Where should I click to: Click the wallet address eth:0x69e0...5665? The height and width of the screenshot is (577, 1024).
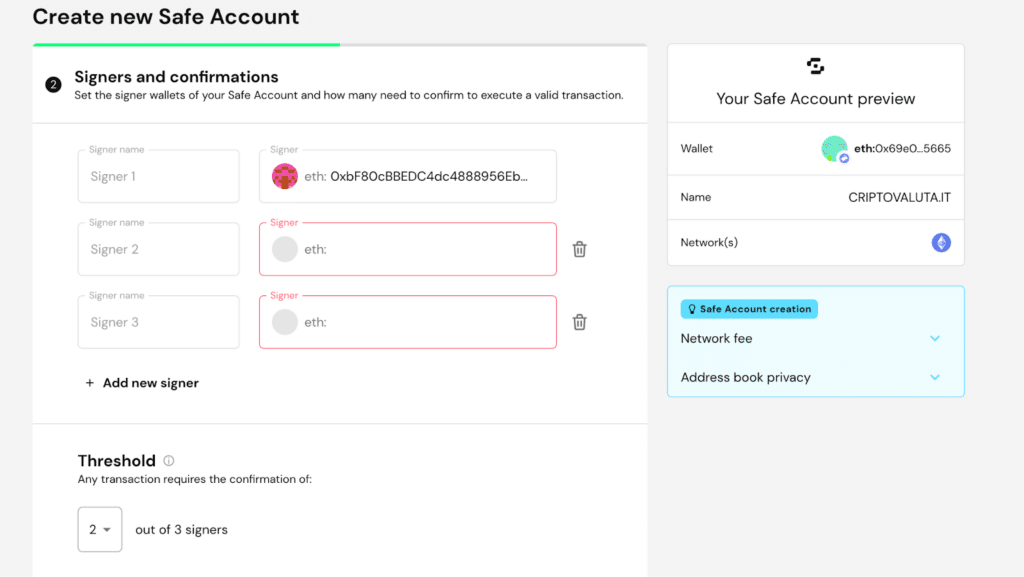point(903,149)
